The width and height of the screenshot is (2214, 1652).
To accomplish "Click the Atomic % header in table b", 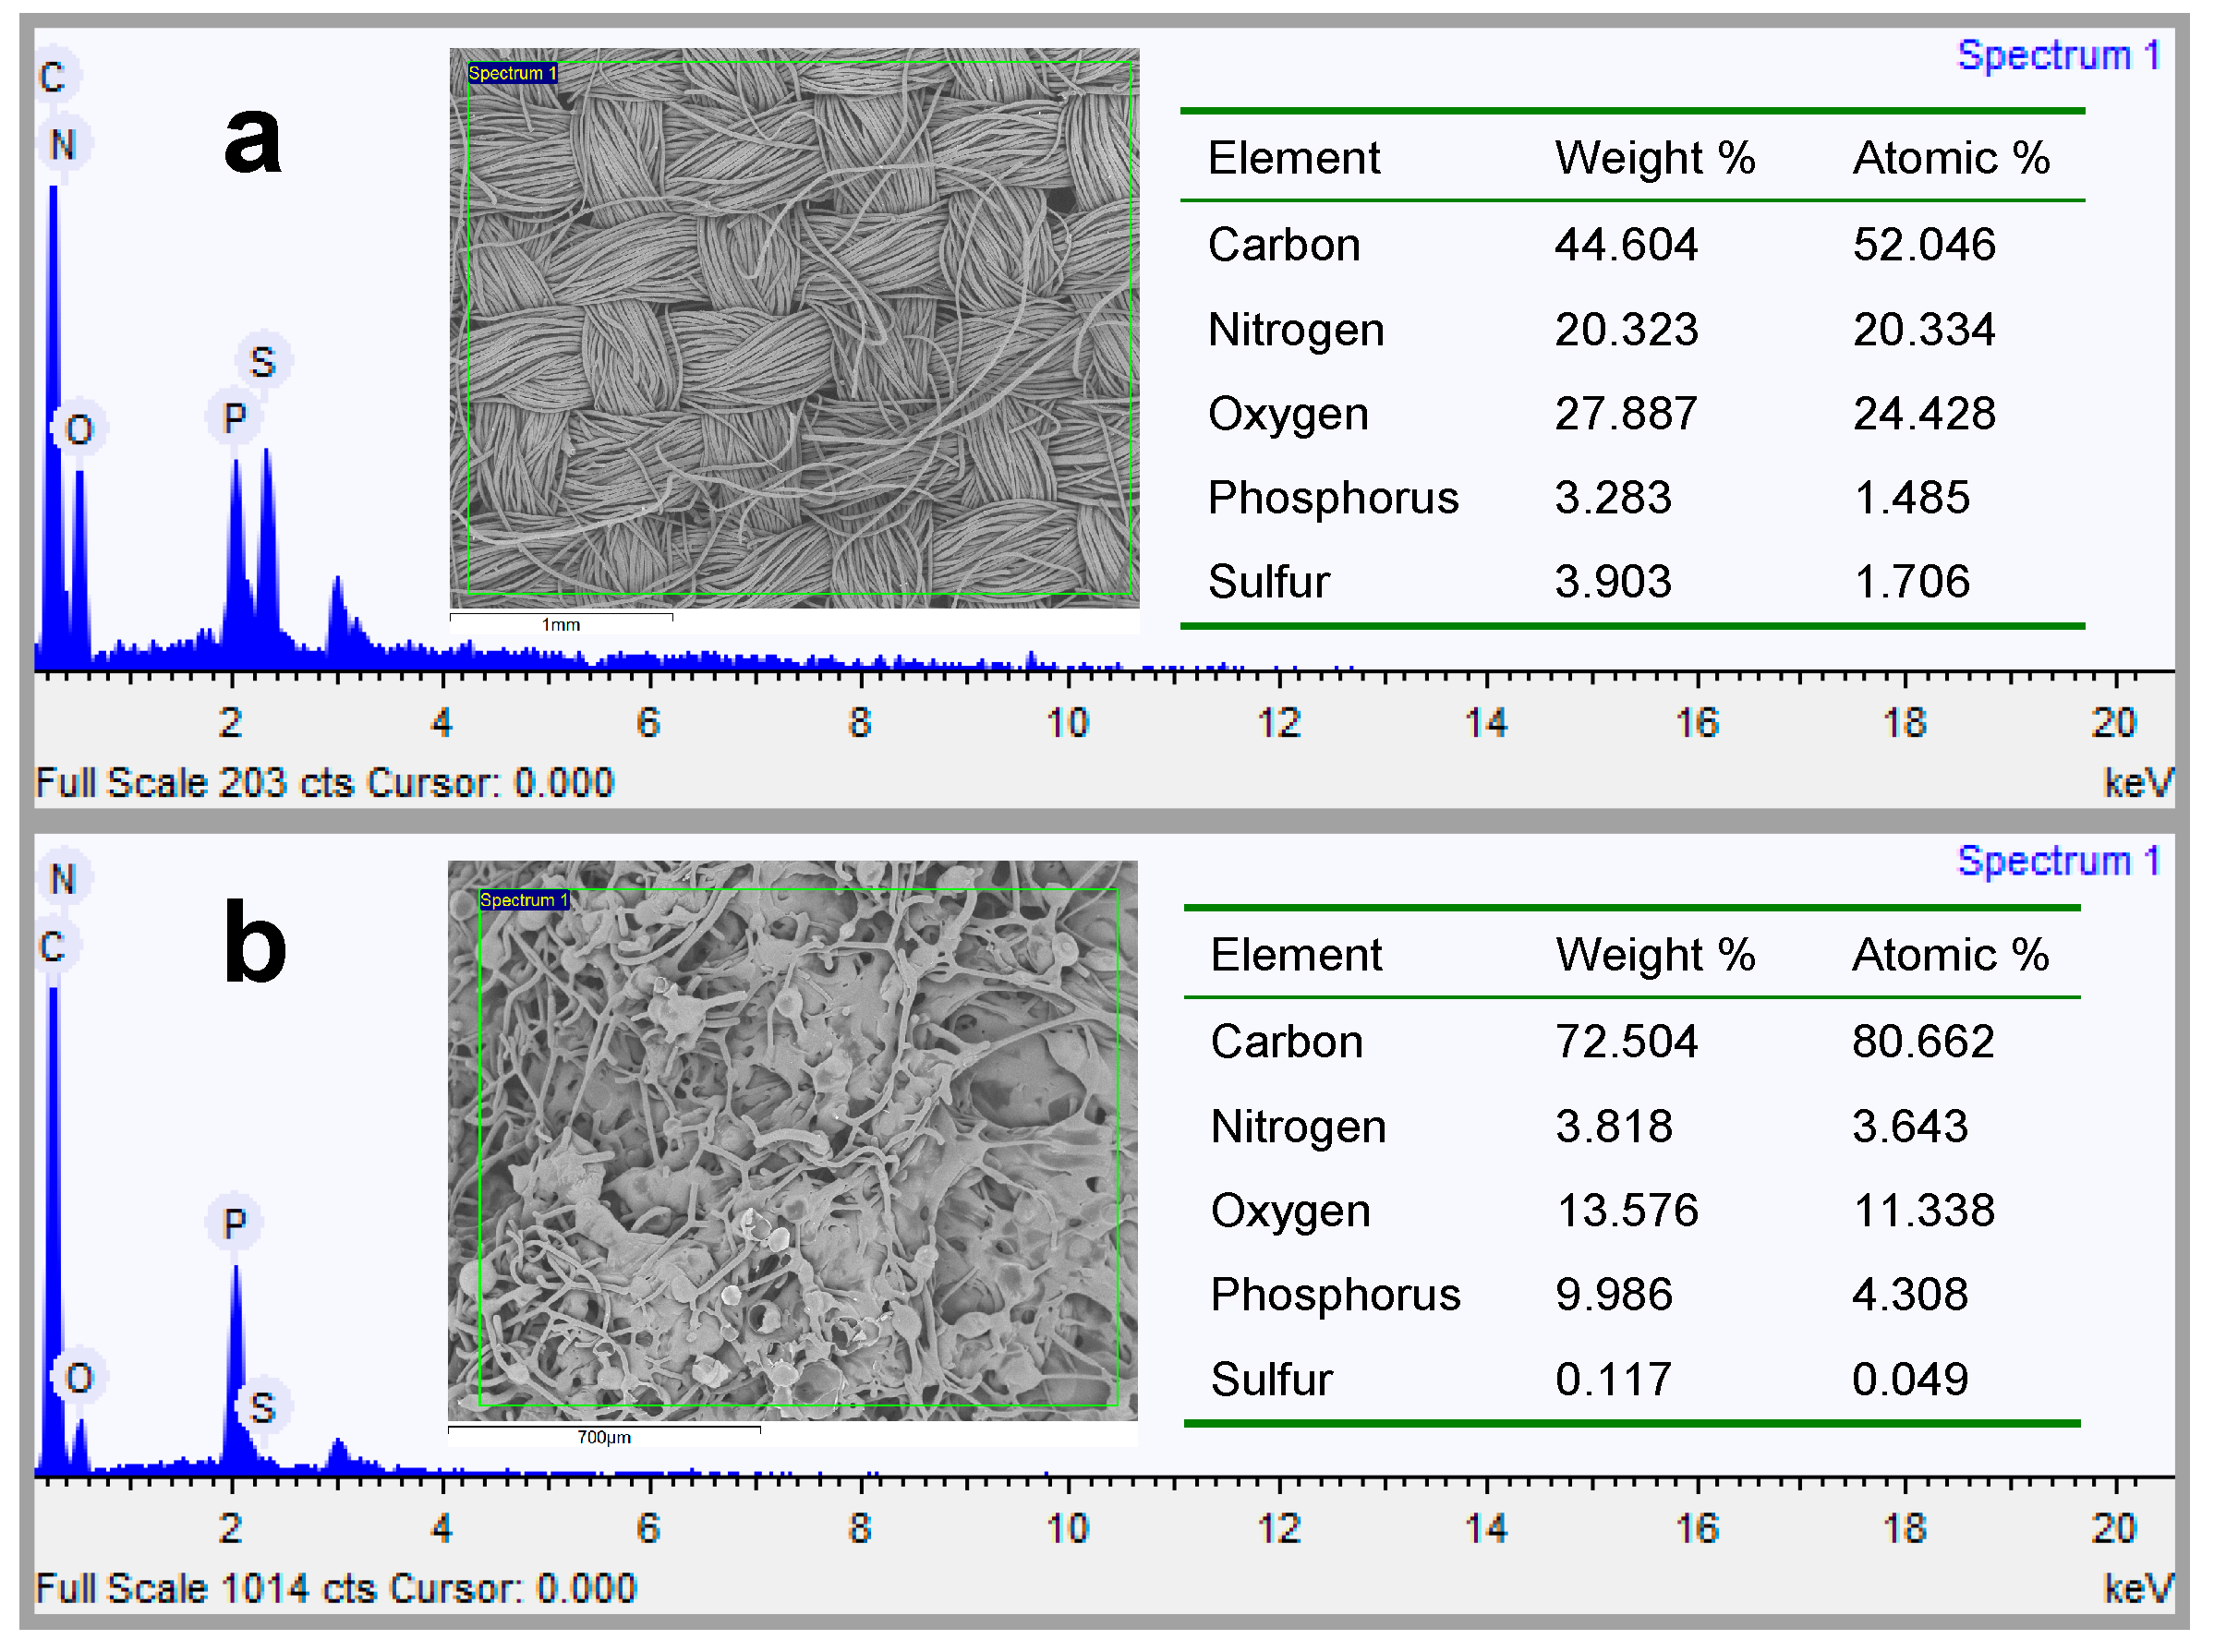I will point(1951,955).
